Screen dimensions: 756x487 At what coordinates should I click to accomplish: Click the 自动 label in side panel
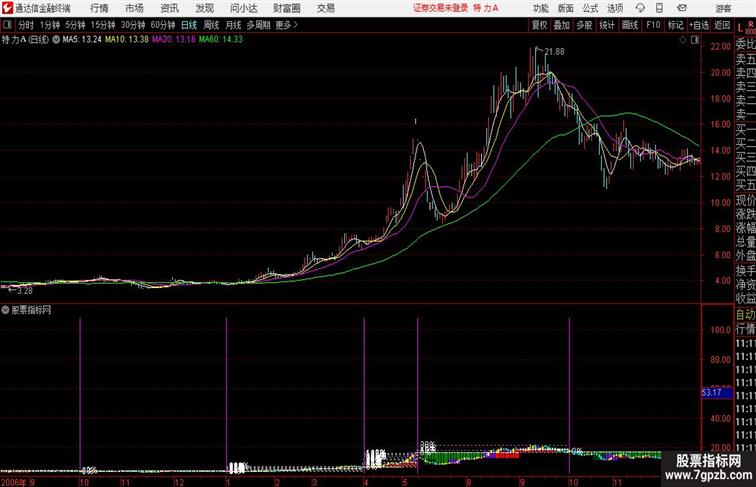[x=745, y=315]
